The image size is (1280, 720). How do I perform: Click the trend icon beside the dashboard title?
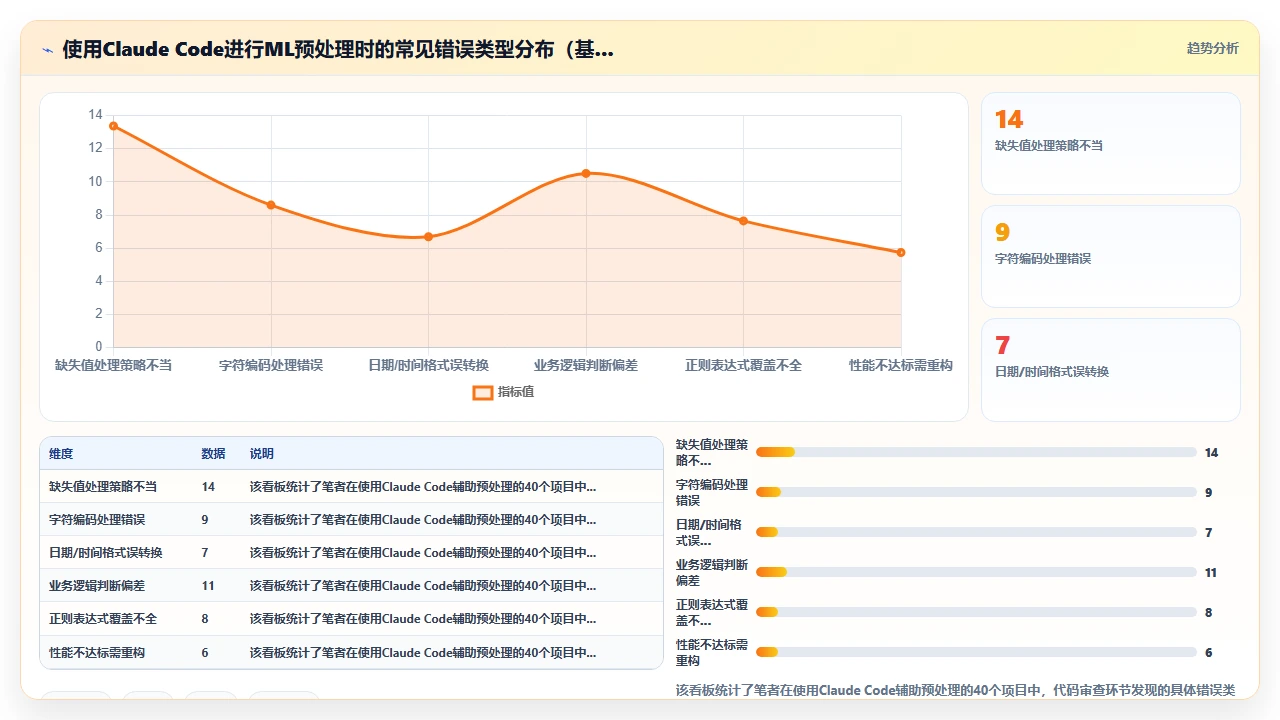pyautogui.click(x=47, y=50)
